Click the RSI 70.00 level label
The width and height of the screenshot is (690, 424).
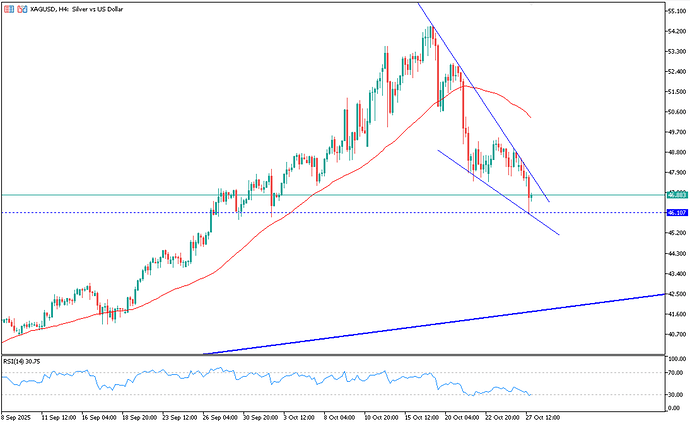[675, 373]
